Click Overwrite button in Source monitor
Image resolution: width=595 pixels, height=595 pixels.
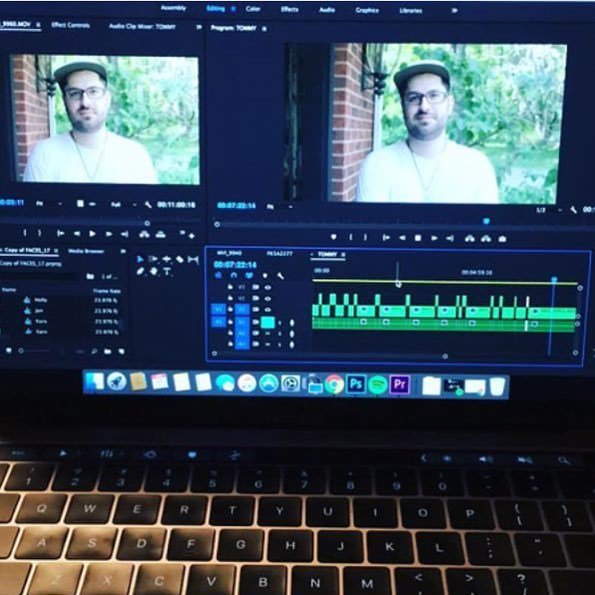(161, 235)
